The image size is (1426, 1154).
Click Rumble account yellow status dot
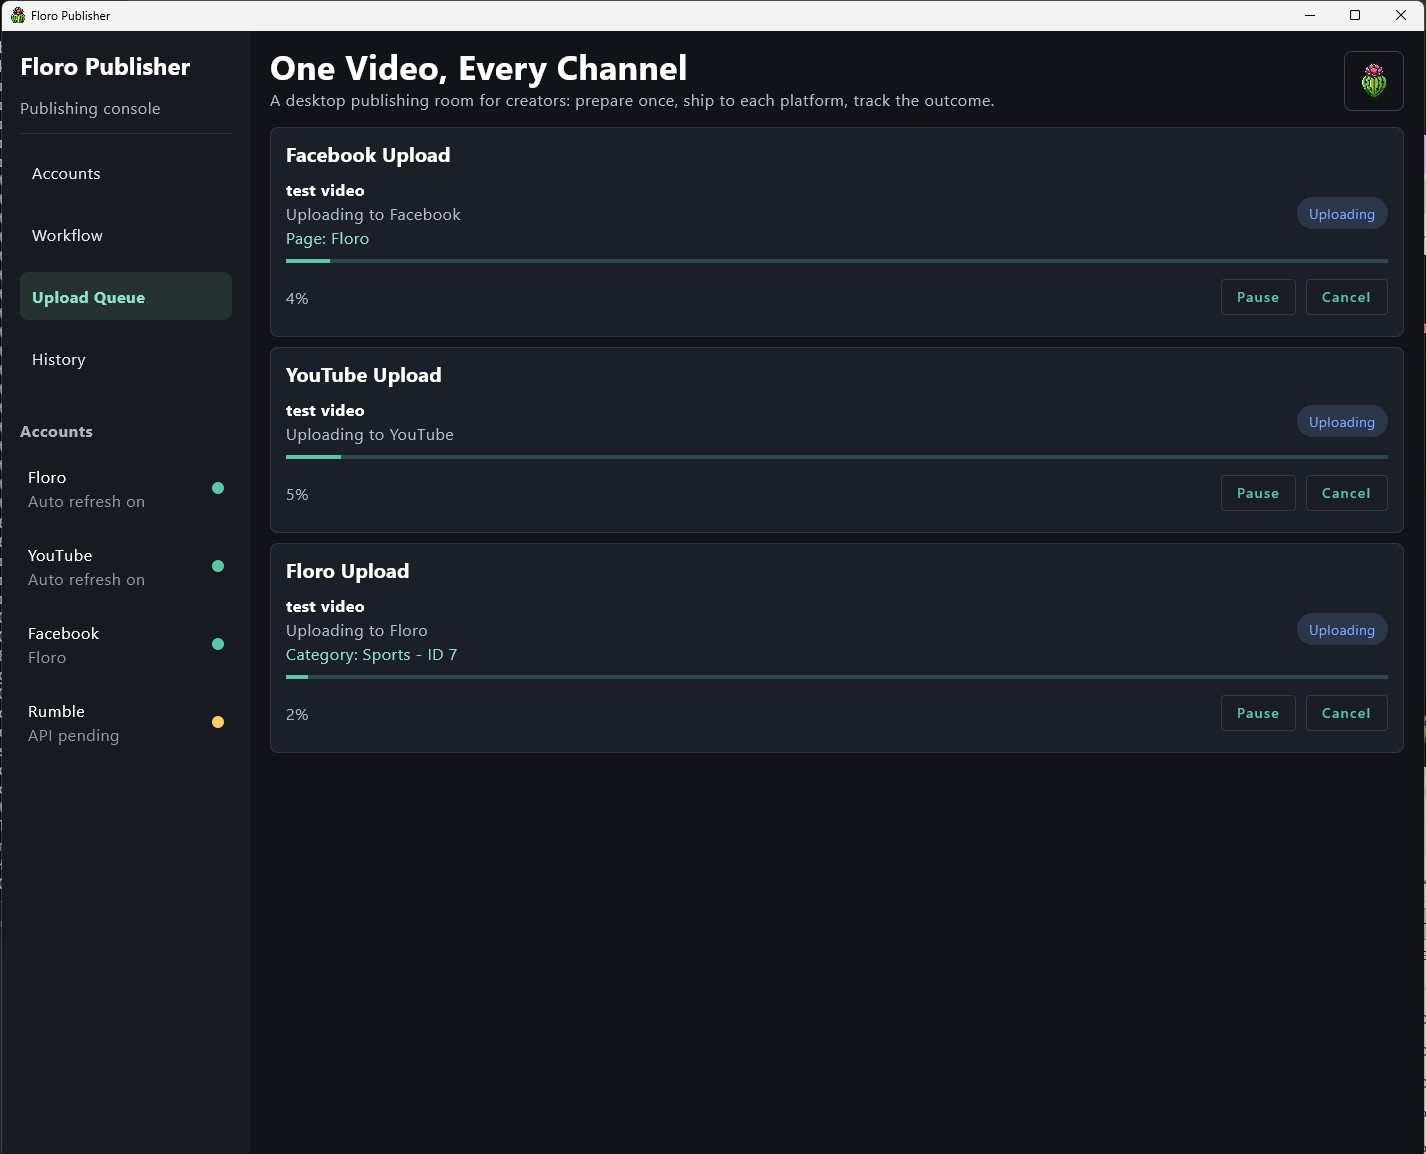click(218, 722)
